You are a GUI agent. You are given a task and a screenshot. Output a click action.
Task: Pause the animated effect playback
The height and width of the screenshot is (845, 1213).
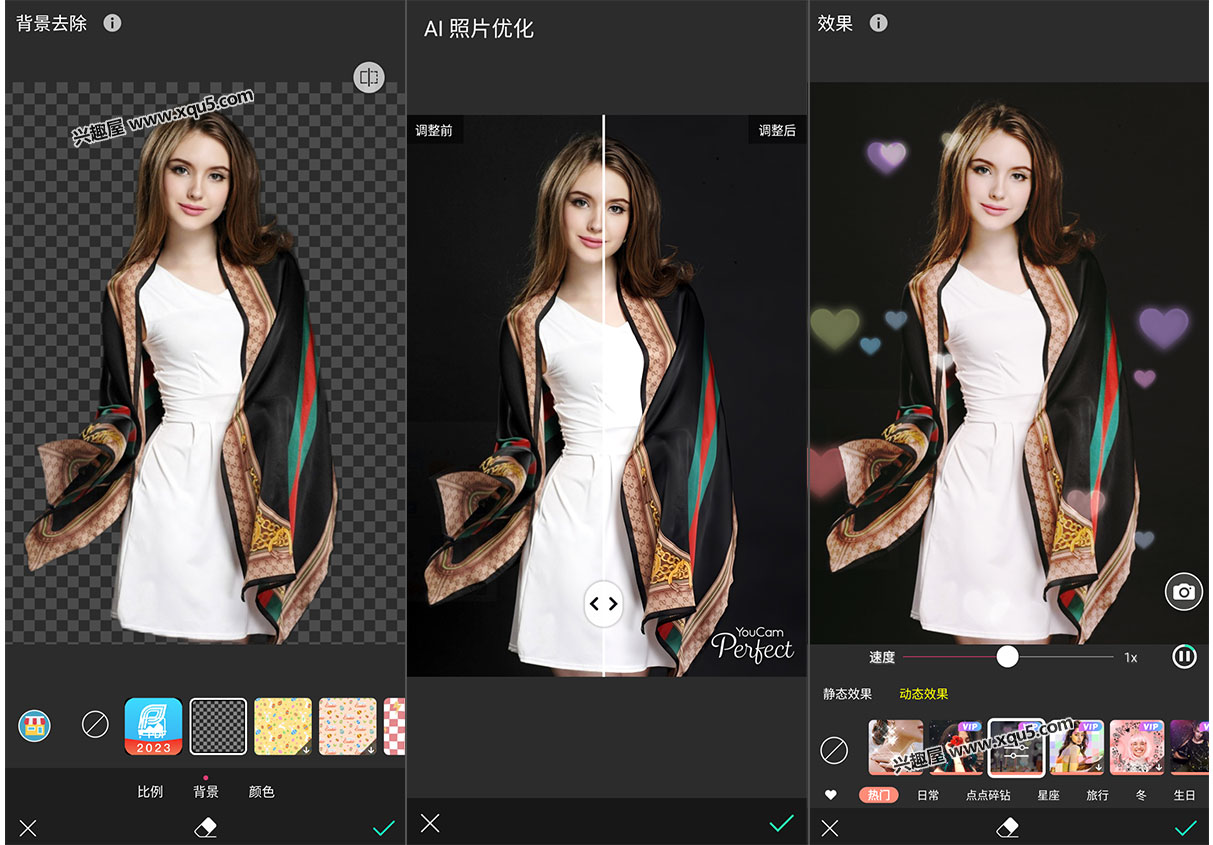point(1184,657)
